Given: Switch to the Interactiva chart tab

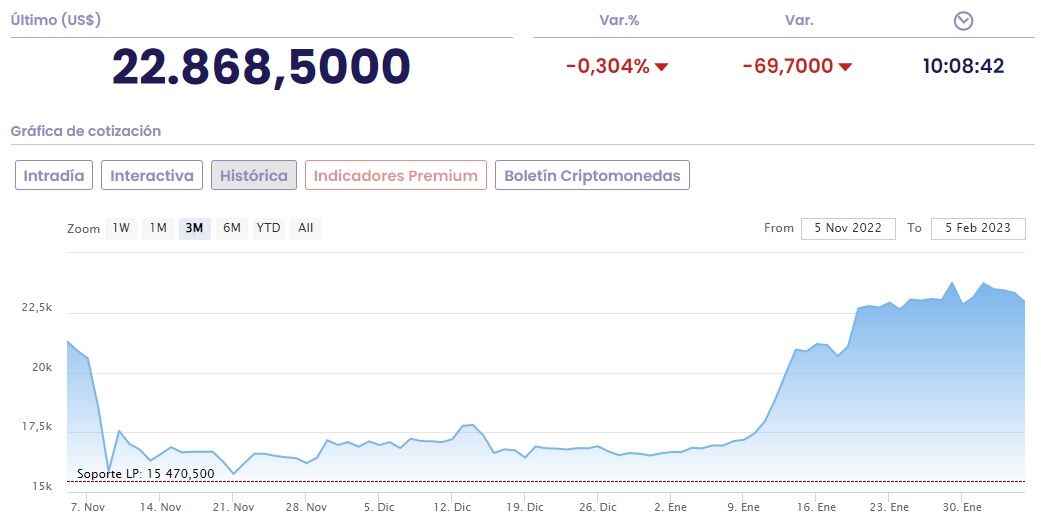Looking at the screenshot, I should [152, 175].
